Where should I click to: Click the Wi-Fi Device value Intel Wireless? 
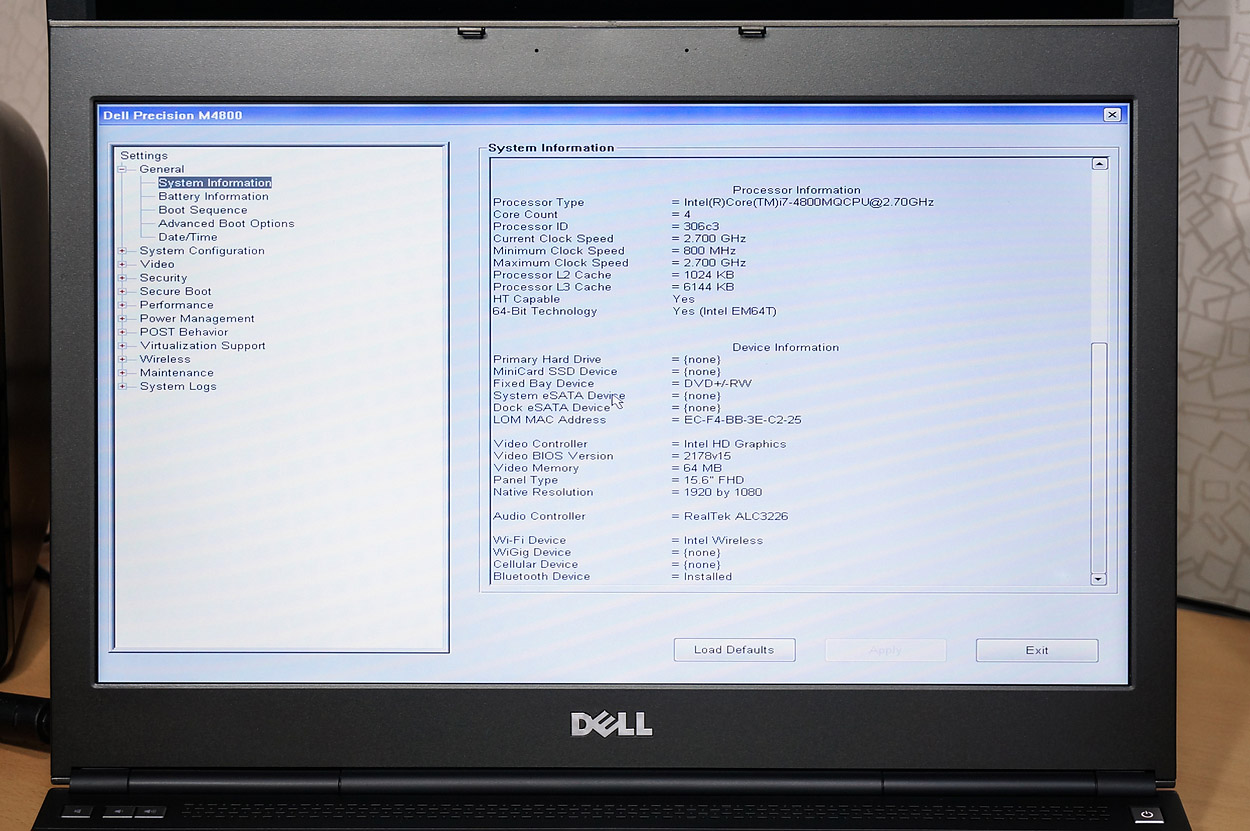(x=723, y=541)
